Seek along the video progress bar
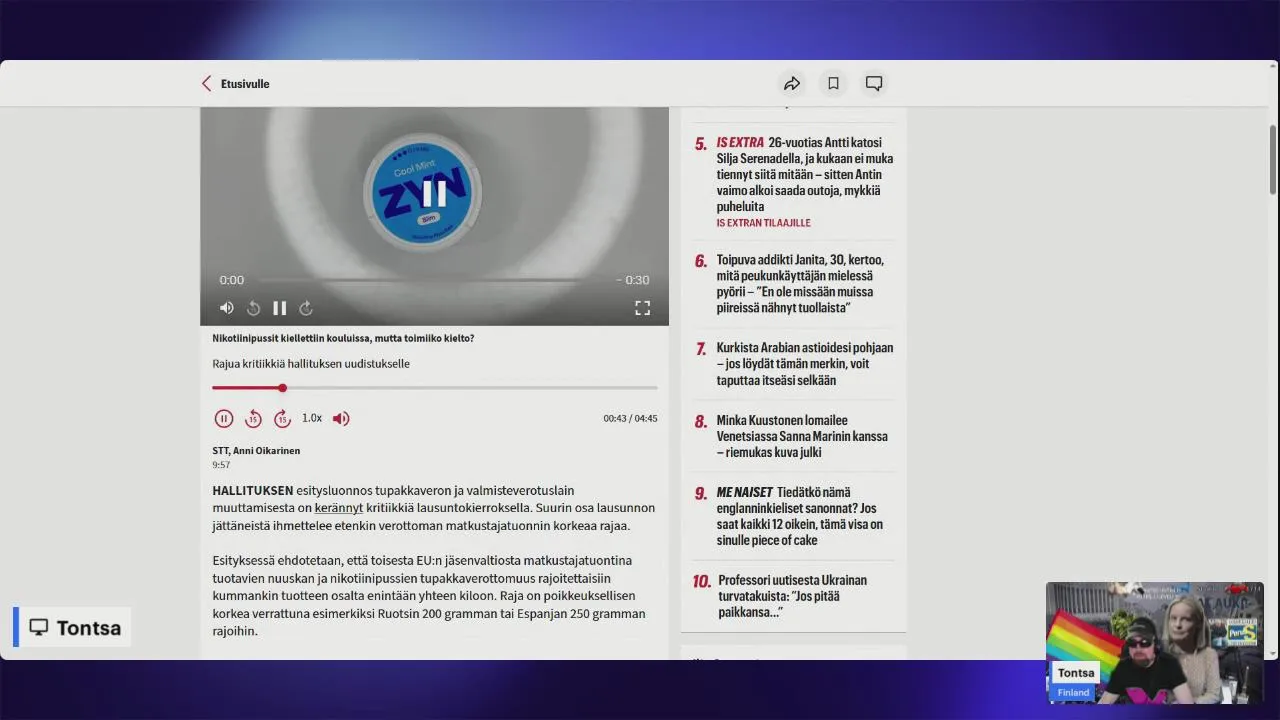 [x=433, y=280]
